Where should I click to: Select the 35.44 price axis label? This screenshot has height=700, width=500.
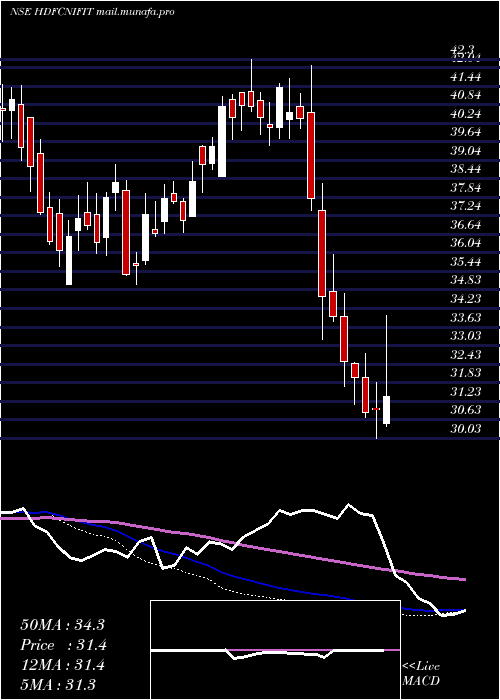click(465, 262)
